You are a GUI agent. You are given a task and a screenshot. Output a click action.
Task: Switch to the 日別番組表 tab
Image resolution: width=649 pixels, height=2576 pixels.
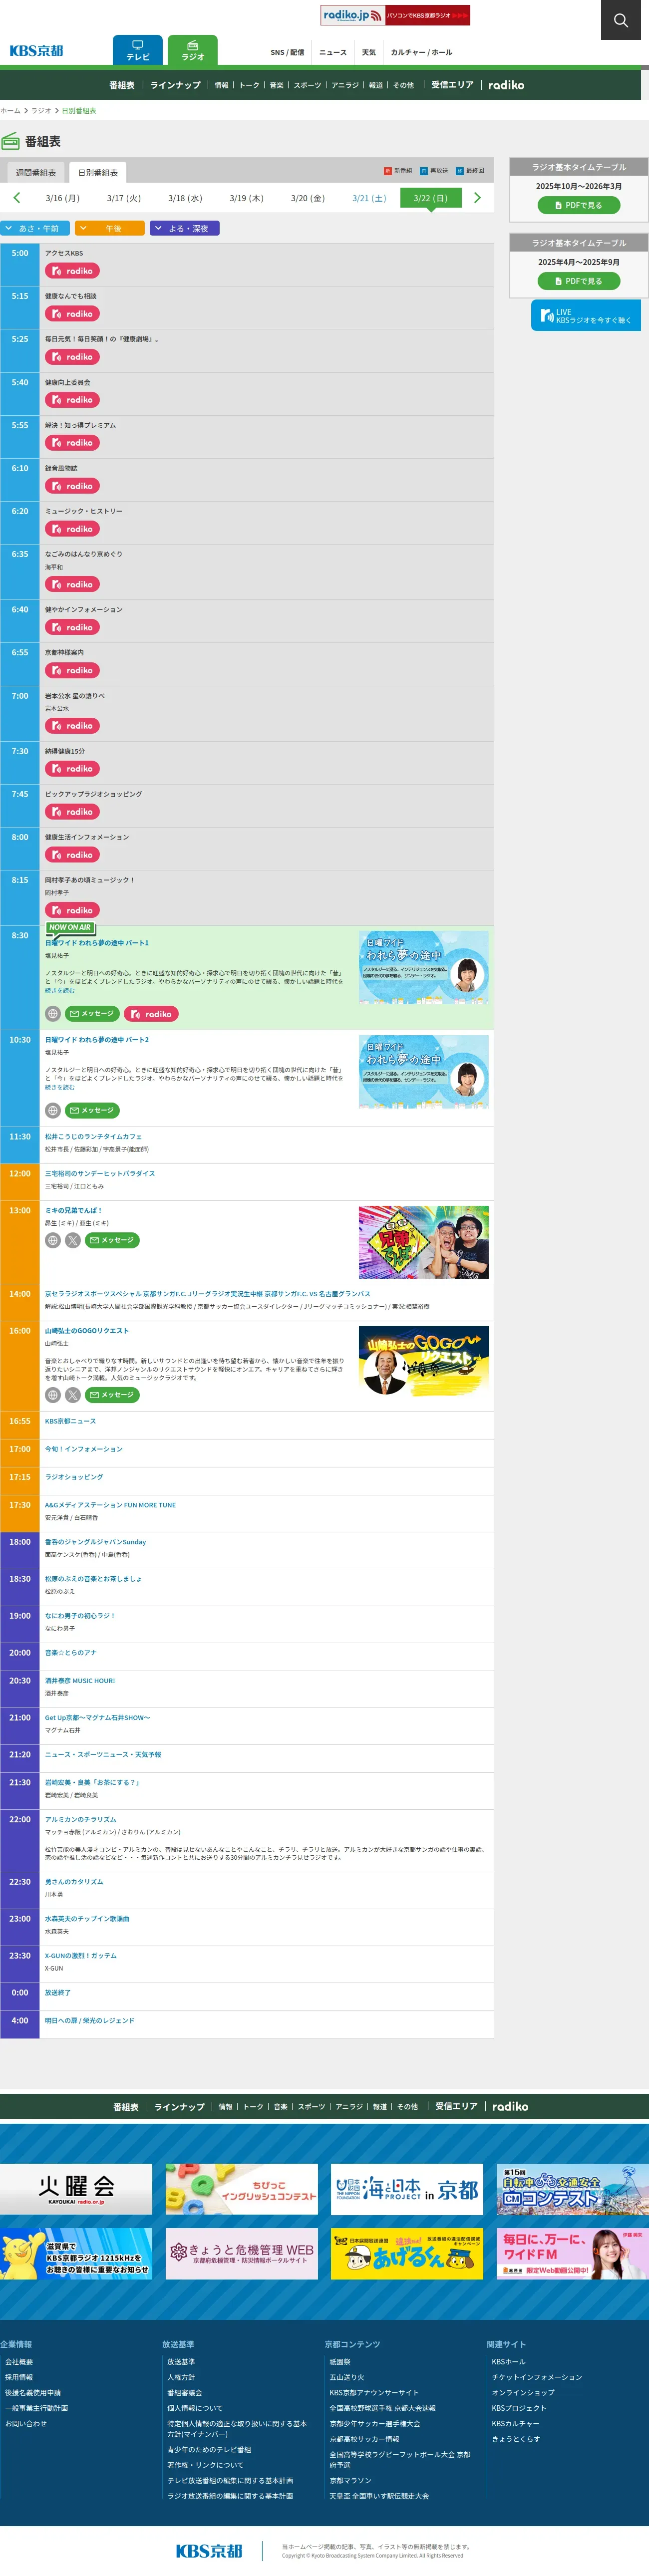(x=98, y=172)
